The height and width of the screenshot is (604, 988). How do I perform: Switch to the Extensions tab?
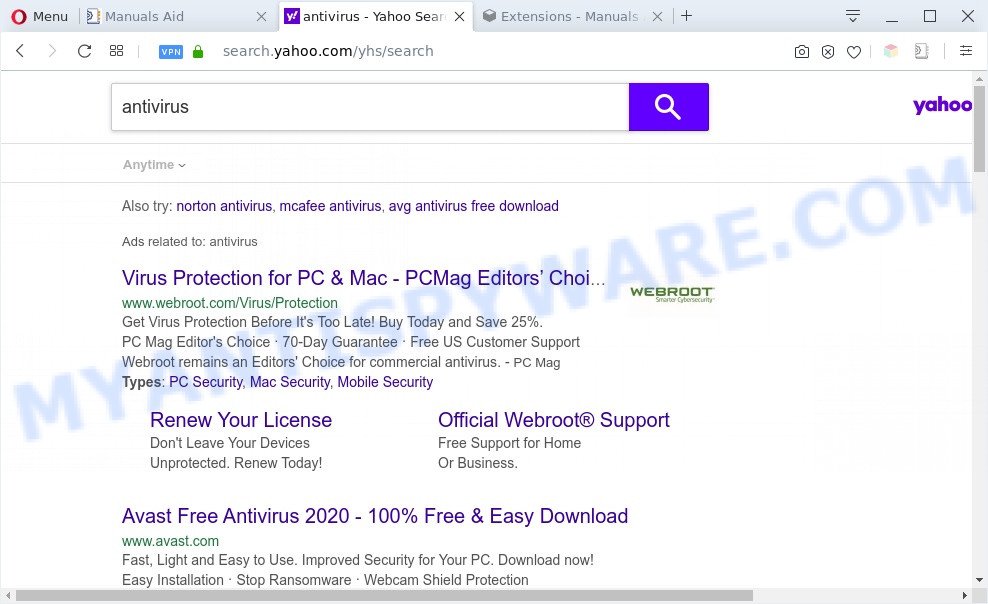point(572,16)
